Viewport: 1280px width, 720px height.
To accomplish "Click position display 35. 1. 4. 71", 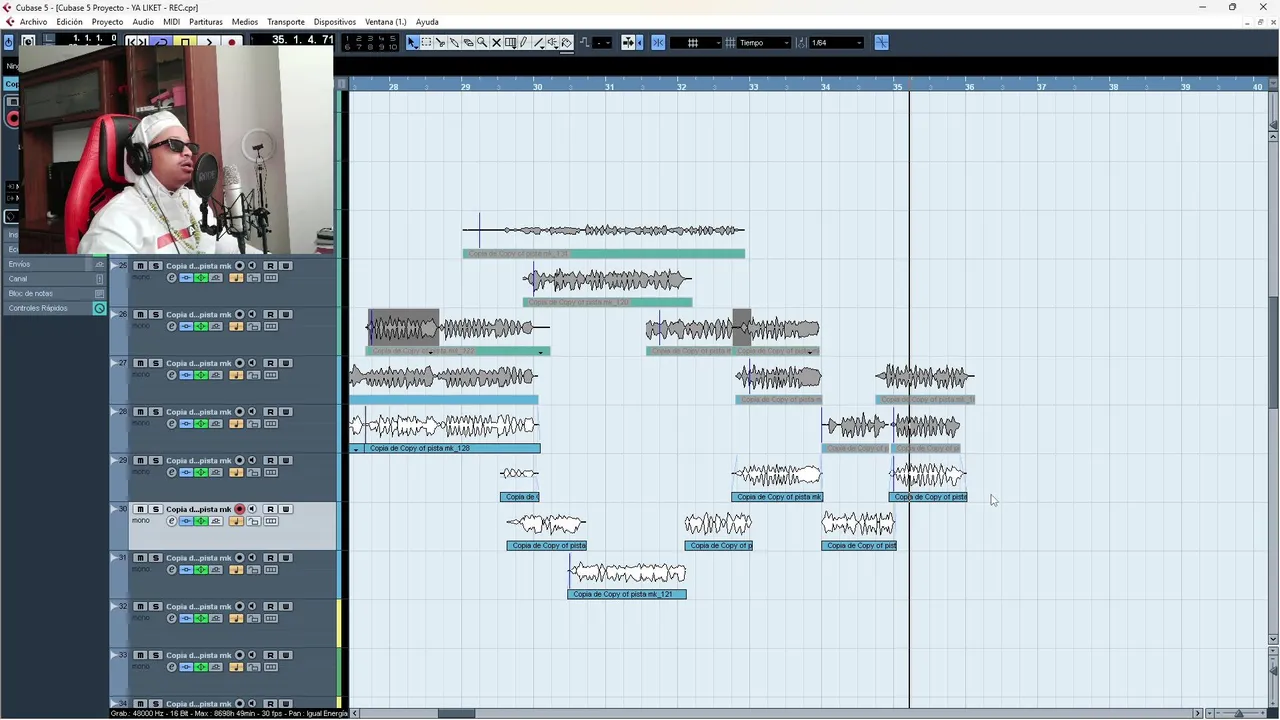I will [x=303, y=40].
